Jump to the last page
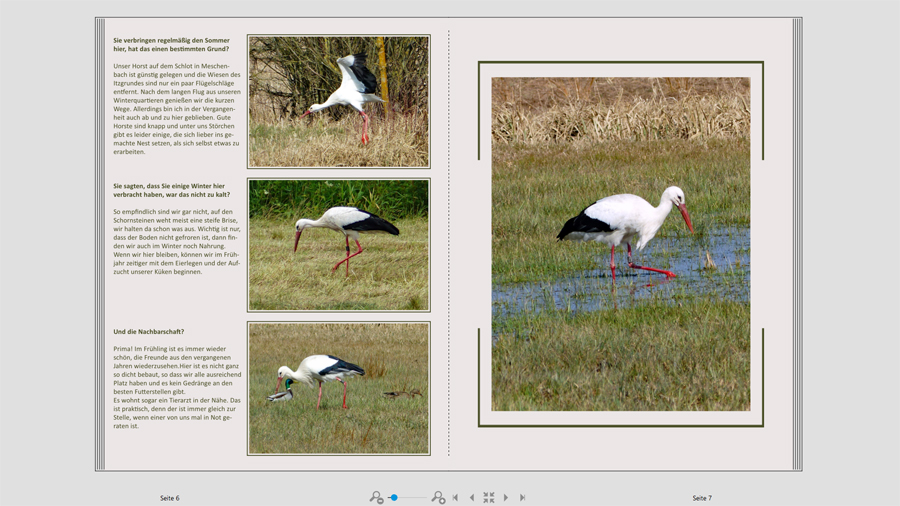This screenshot has height=506, width=900. 522,497
